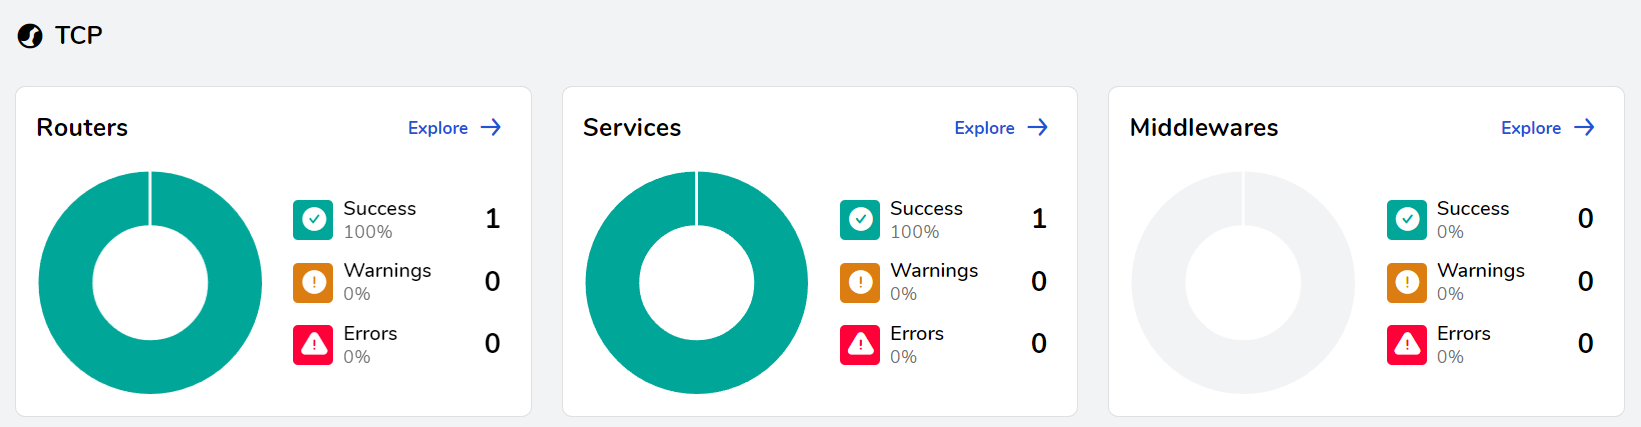The width and height of the screenshot is (1641, 427).
Task: Click the Routers Errors triangle icon
Action: tap(313, 345)
